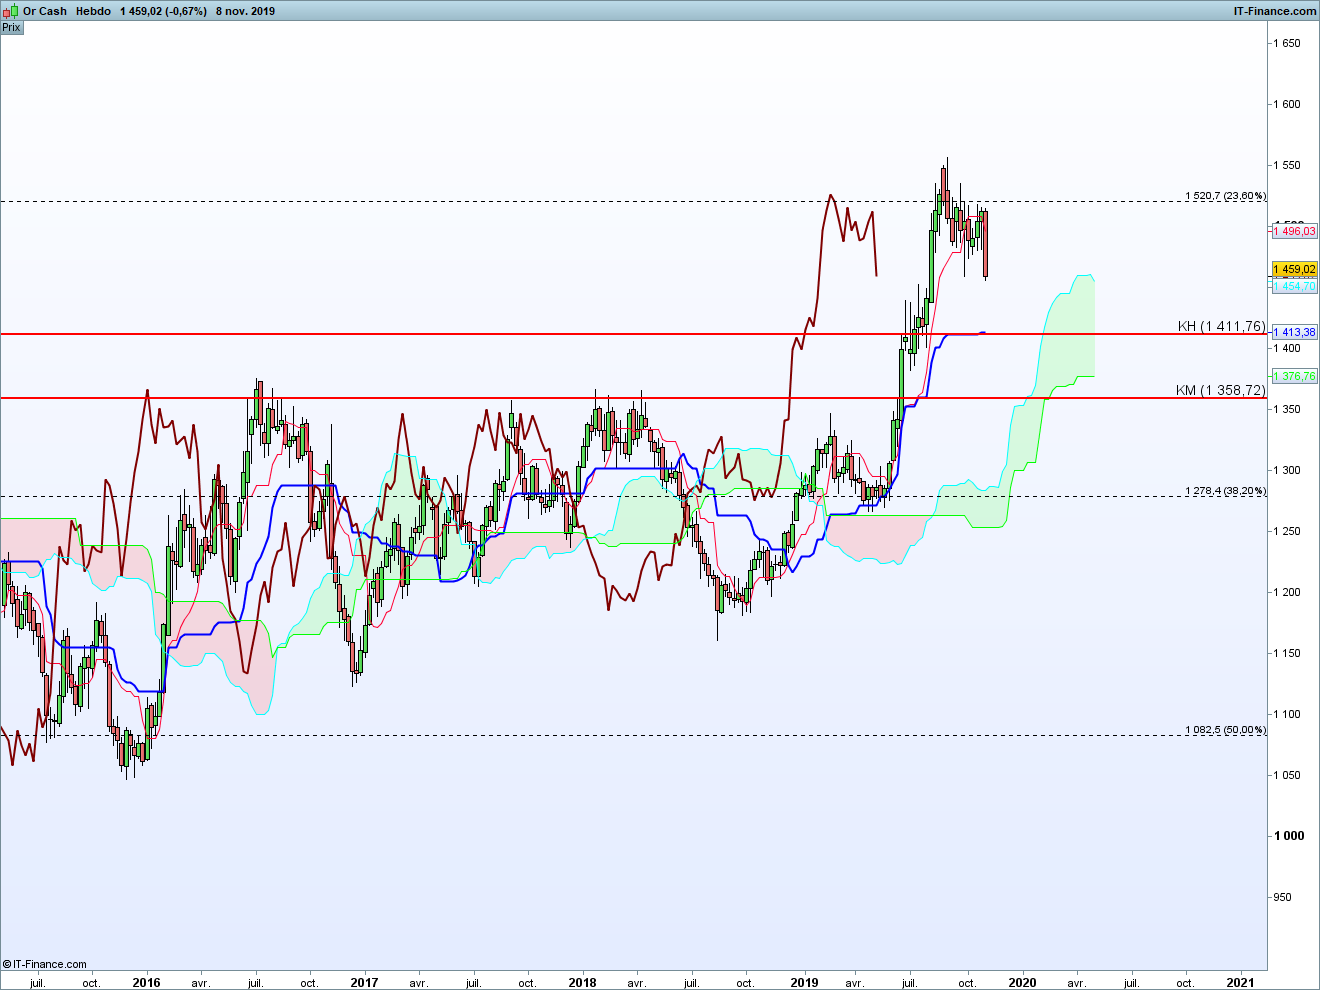Click the green 1 376,76 price tag
Viewport: 1320px width, 990px height.
1294,376
